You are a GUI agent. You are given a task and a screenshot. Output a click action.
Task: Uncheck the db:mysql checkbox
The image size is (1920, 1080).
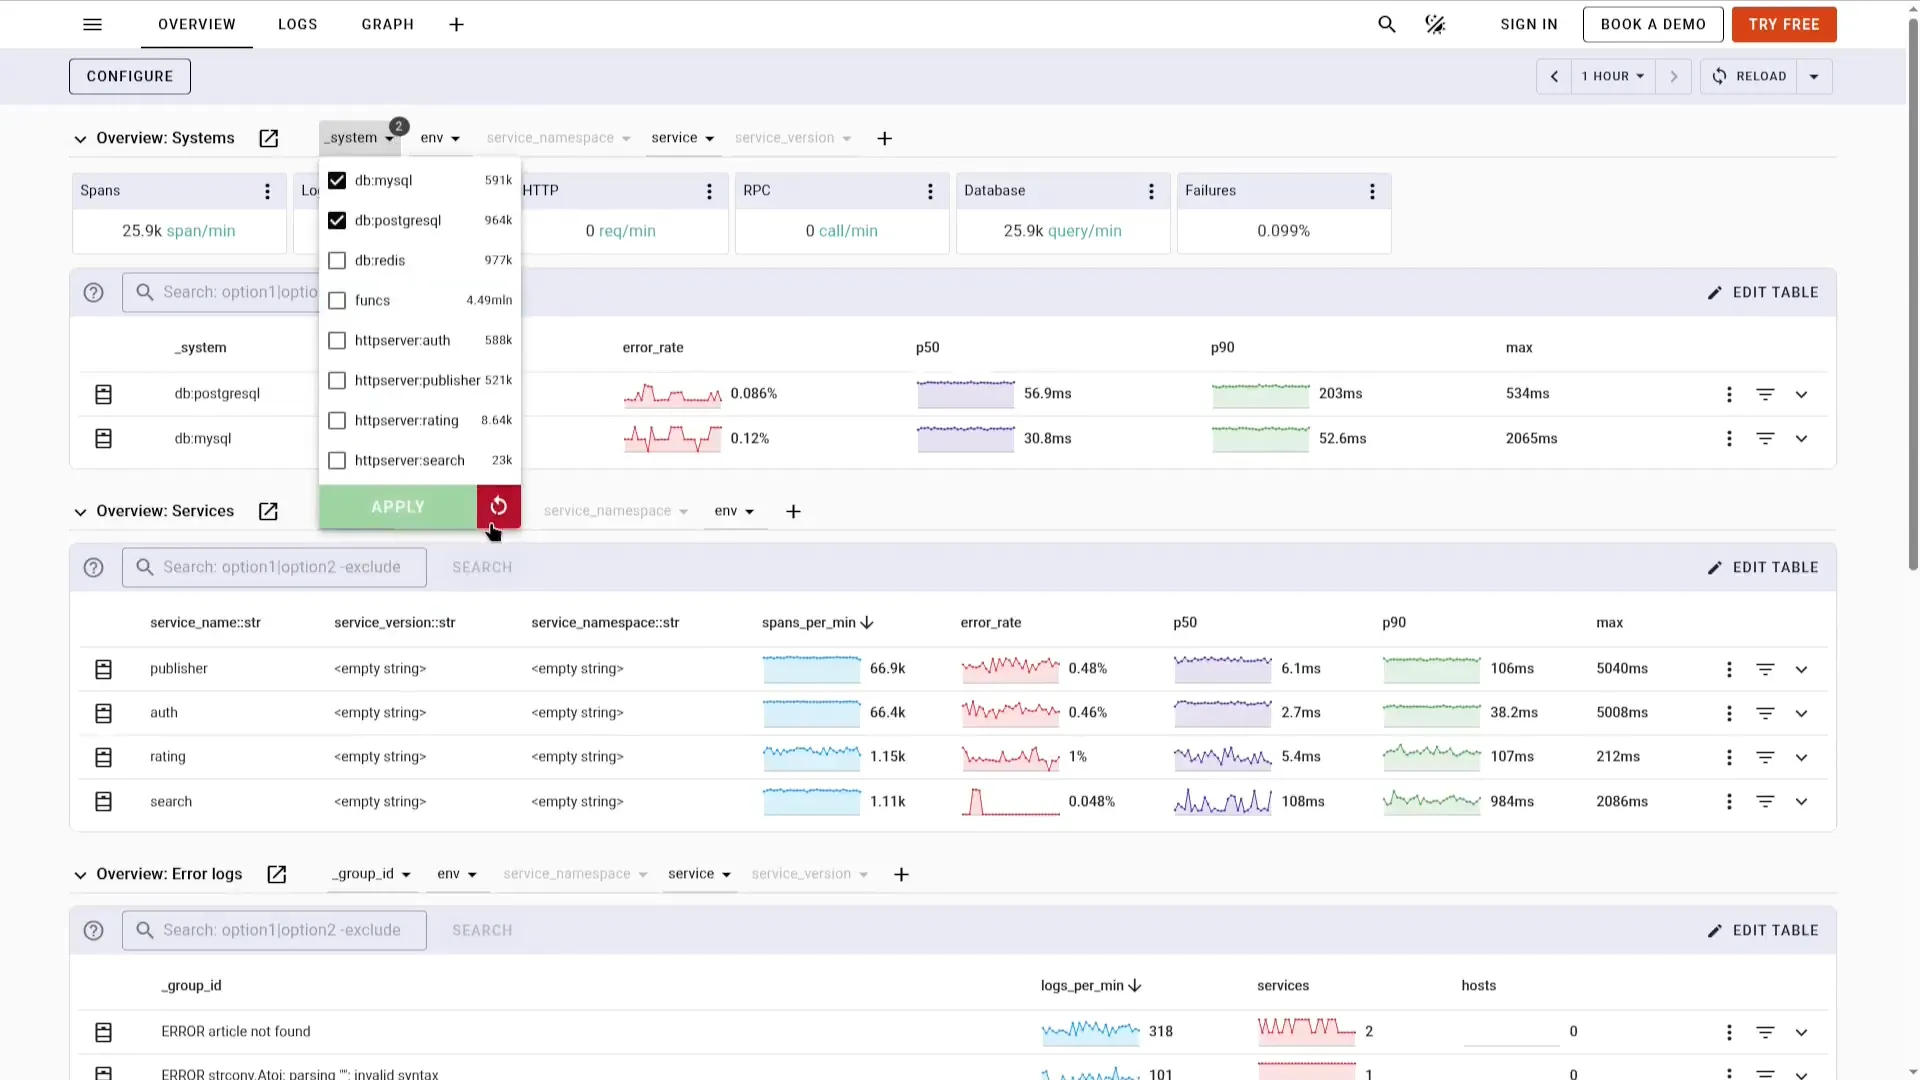click(x=337, y=180)
